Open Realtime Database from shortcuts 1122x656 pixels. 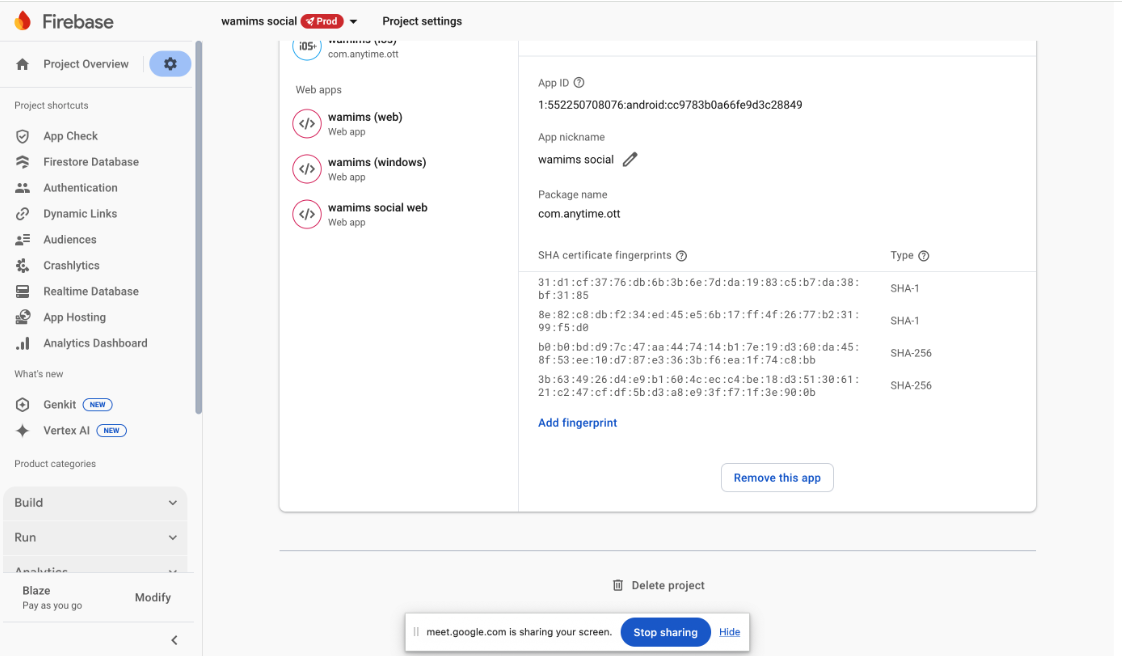click(91, 291)
